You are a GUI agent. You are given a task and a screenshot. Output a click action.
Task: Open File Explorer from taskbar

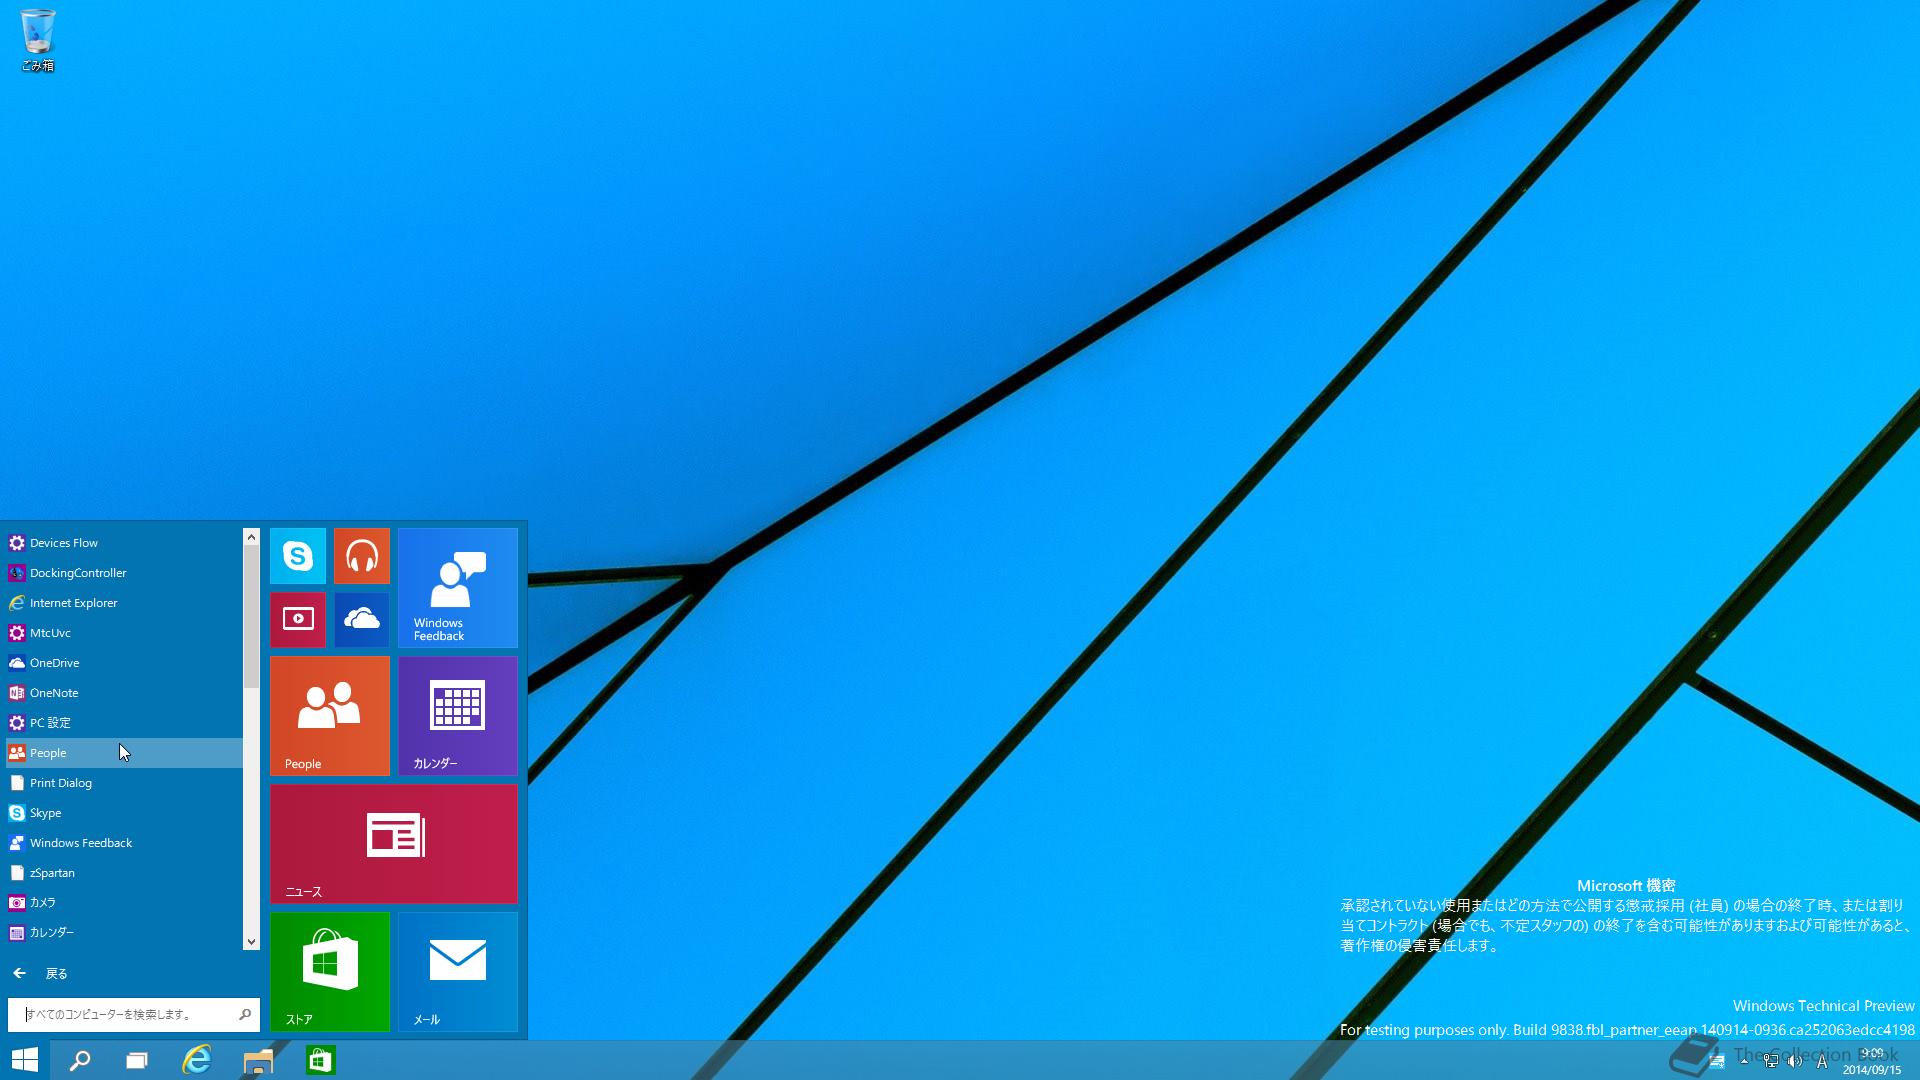point(258,1060)
